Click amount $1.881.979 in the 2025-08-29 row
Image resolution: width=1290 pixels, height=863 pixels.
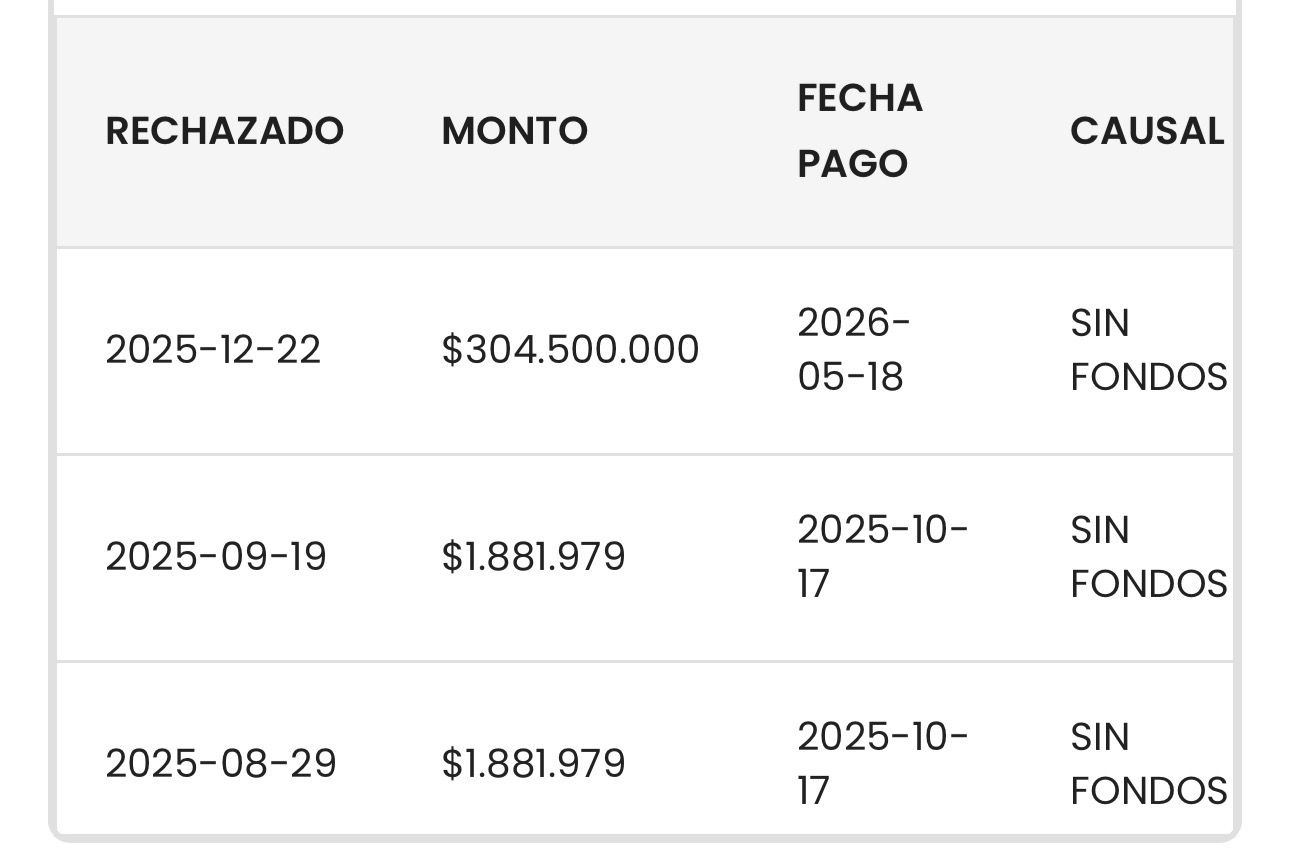point(533,764)
